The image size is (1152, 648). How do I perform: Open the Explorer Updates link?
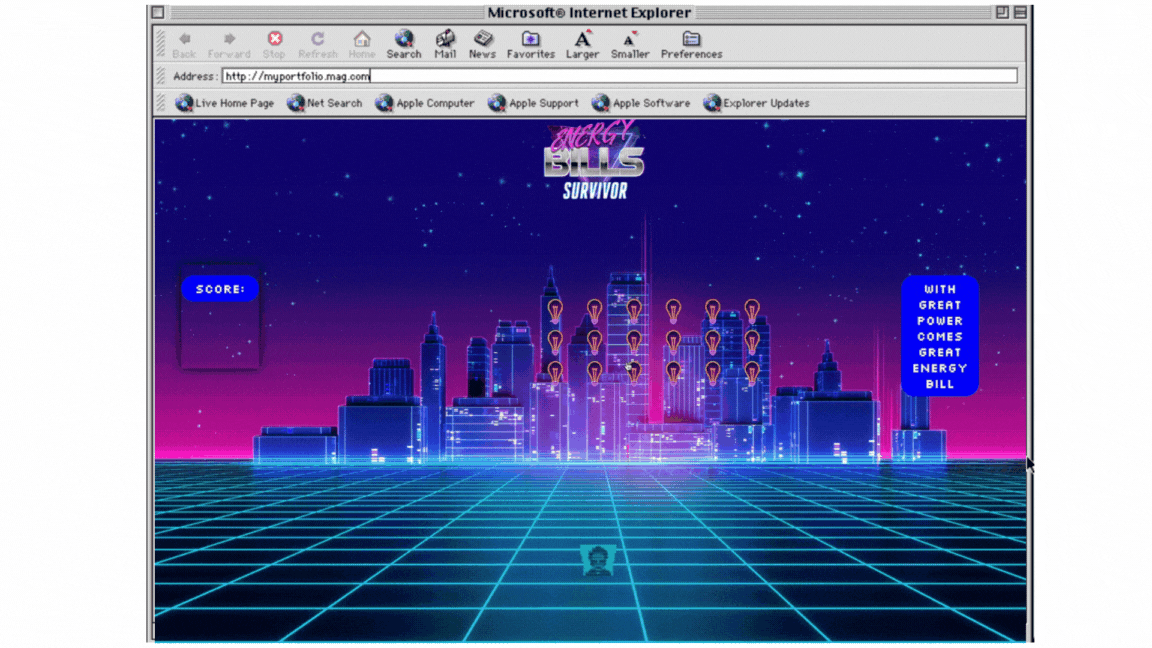pos(756,103)
